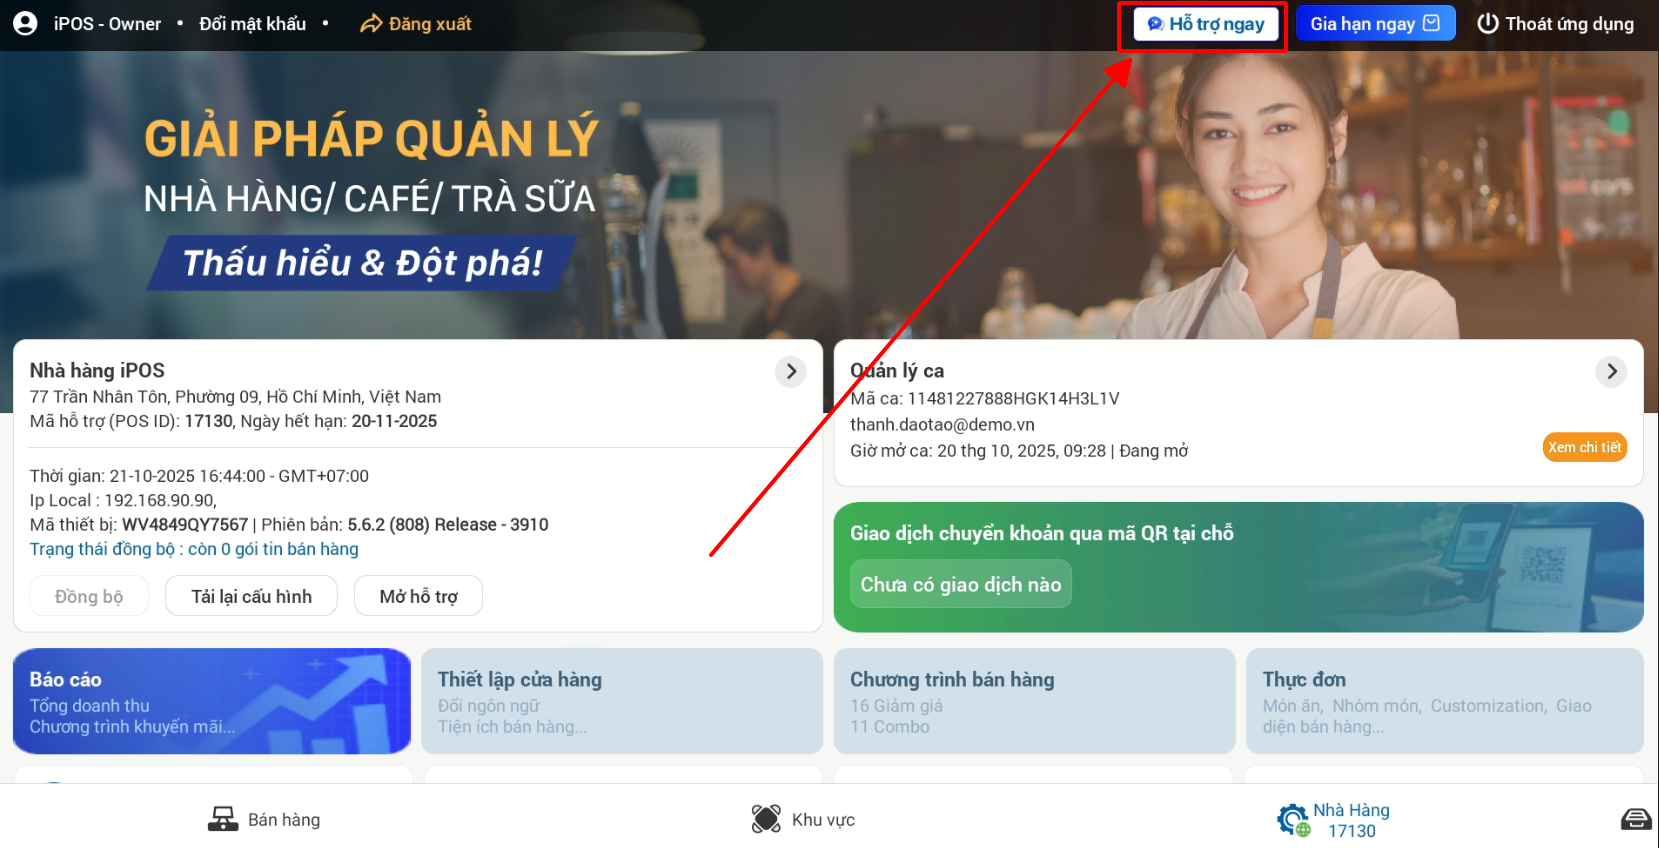Click the drawer icon in the bottom-right corner
The image size is (1659, 848).
1636,820
